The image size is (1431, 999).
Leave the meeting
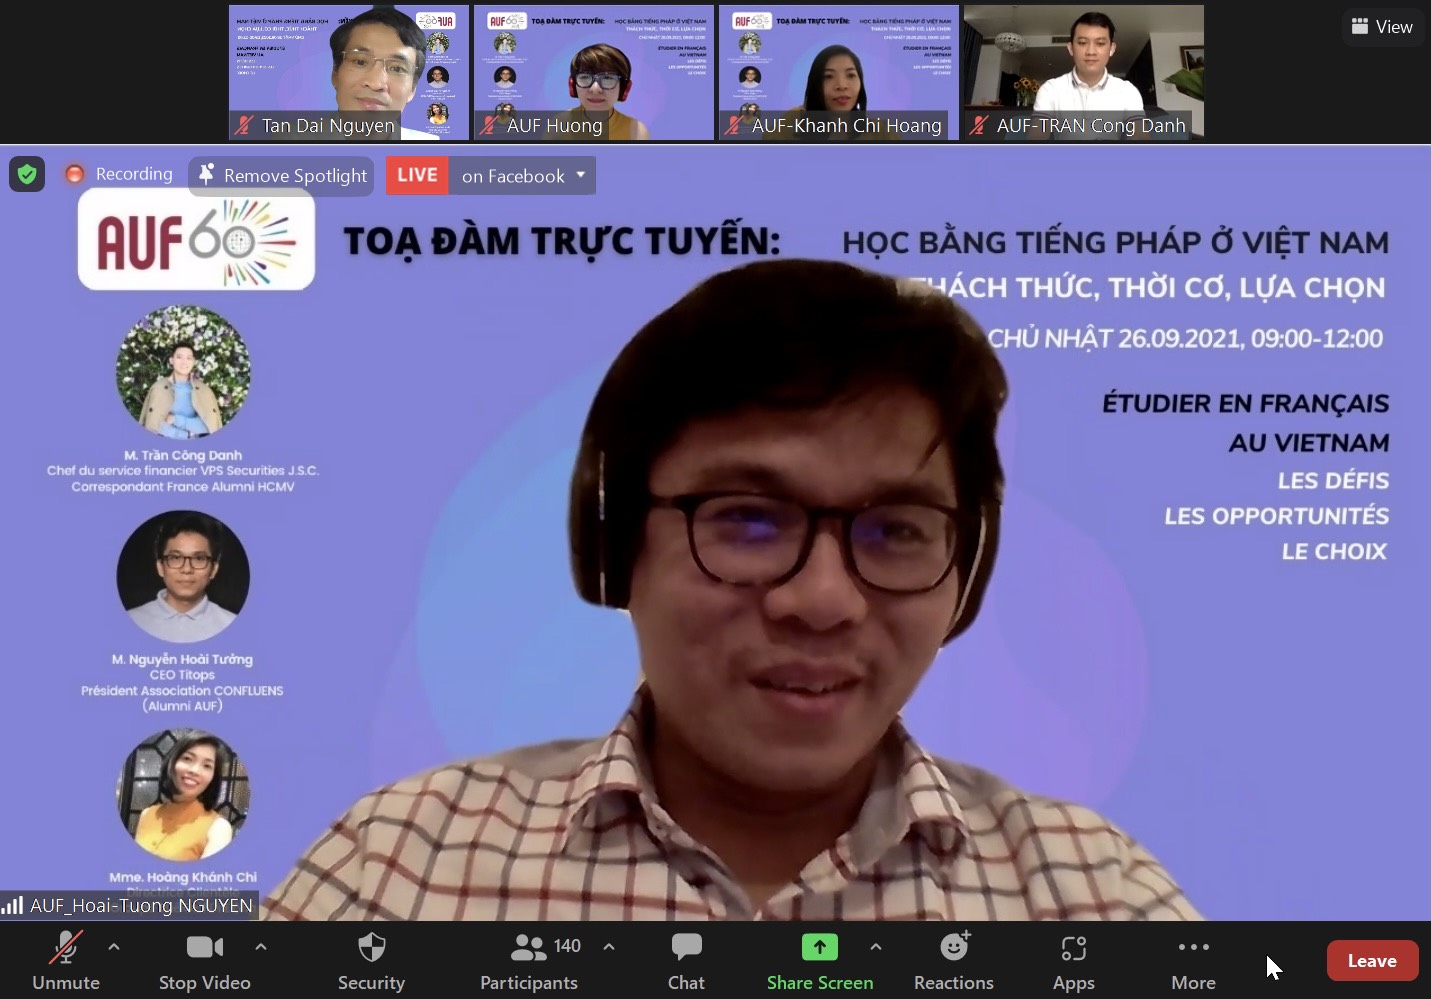click(1371, 961)
